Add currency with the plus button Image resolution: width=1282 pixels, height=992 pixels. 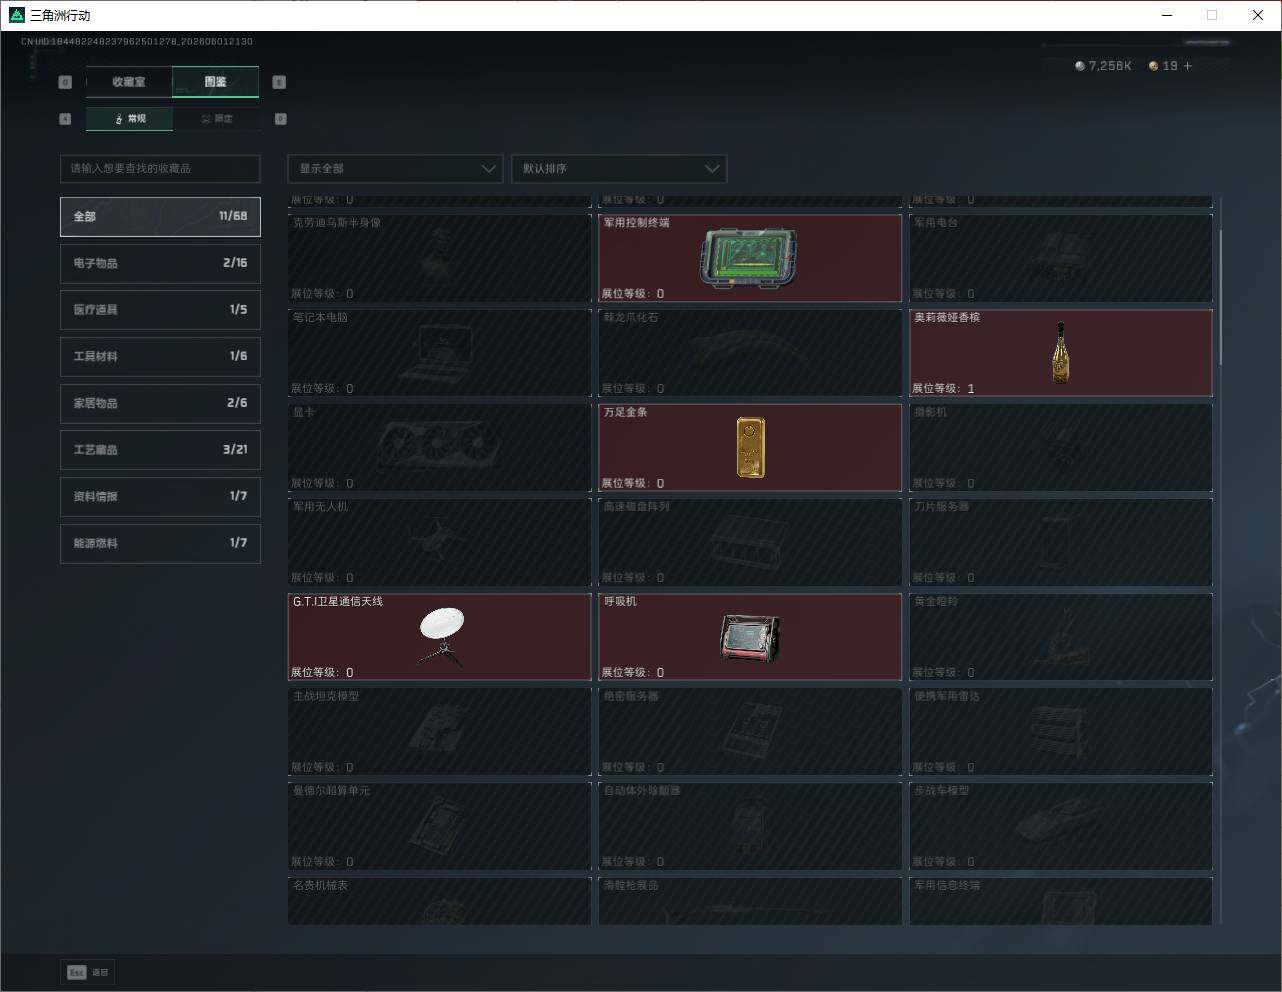(1188, 66)
